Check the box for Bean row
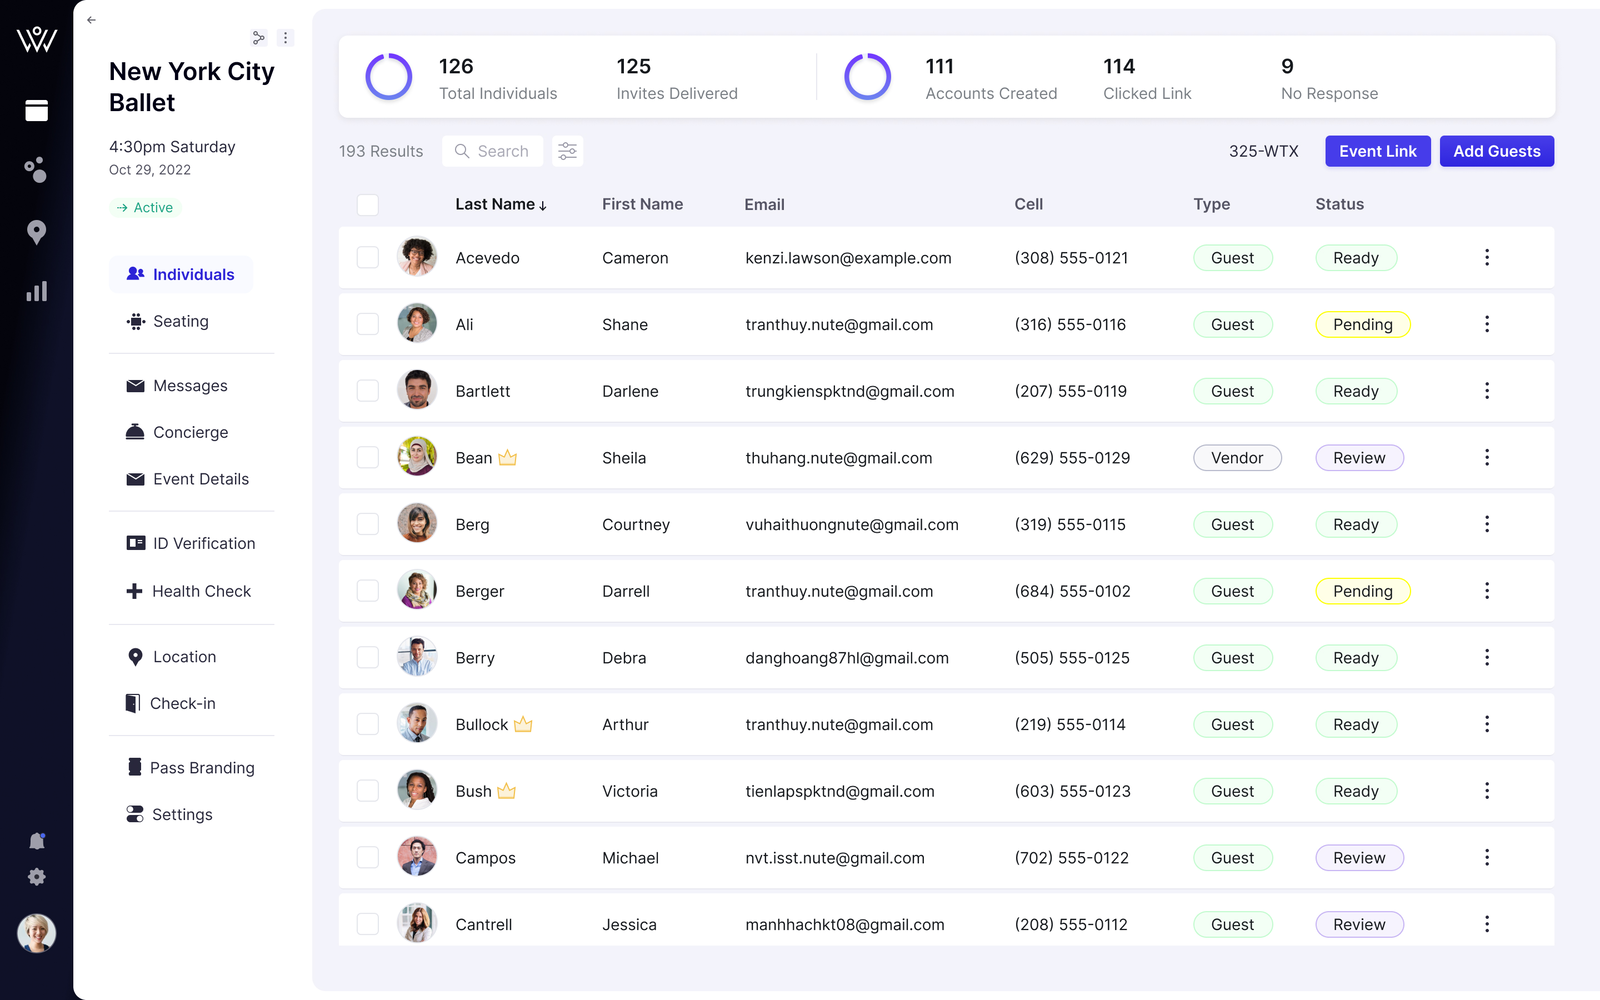The image size is (1600, 1000). click(368, 457)
